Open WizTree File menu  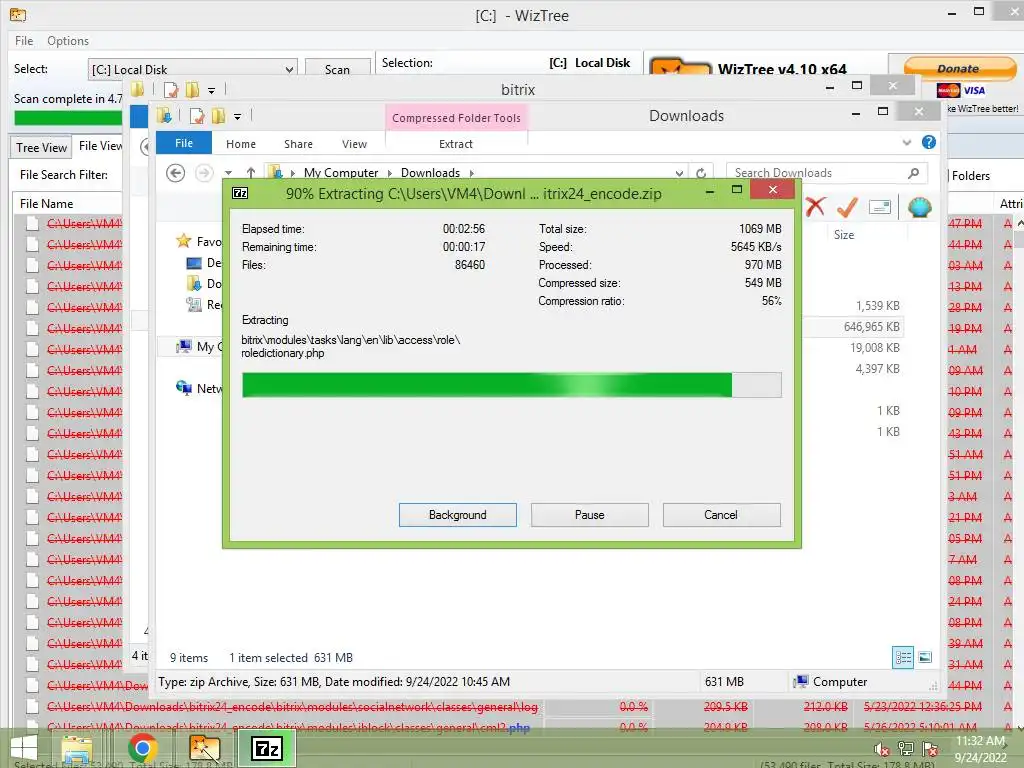[24, 40]
